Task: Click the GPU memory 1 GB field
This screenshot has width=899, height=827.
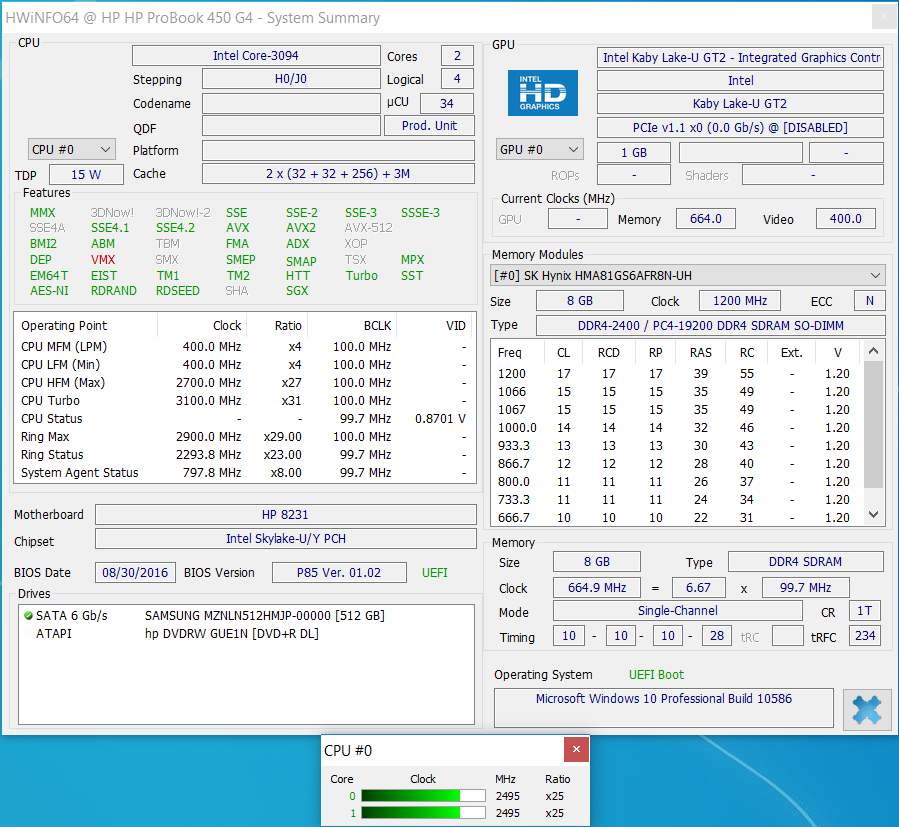Action: pyautogui.click(x=634, y=153)
